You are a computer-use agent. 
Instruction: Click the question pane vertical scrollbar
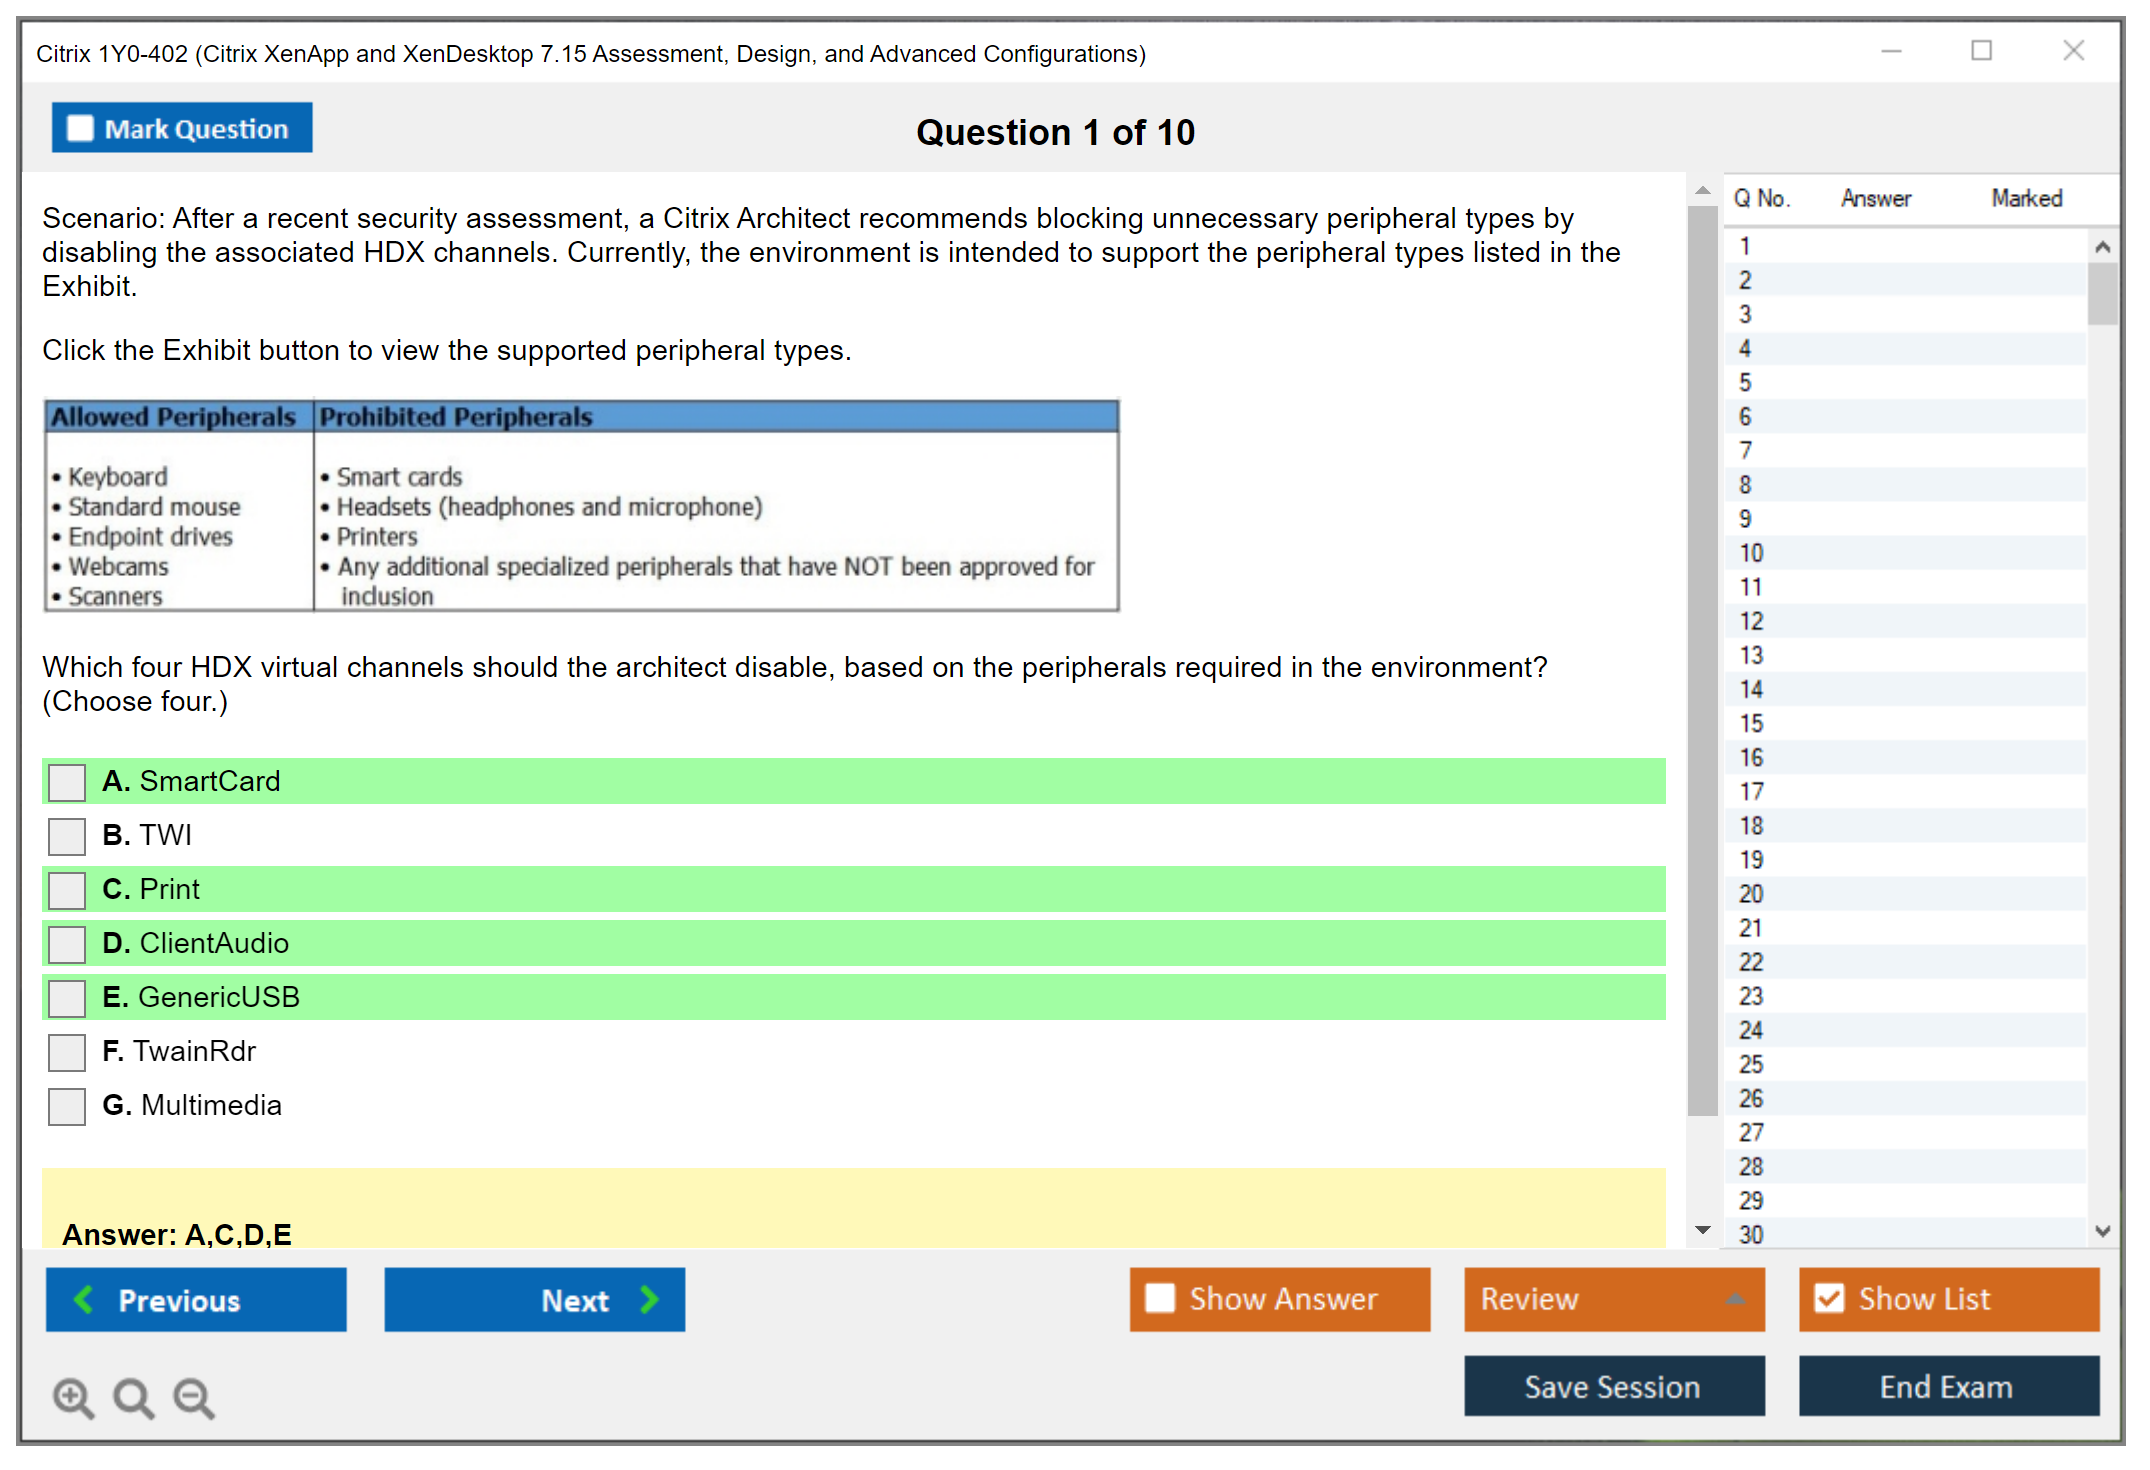tap(1702, 660)
